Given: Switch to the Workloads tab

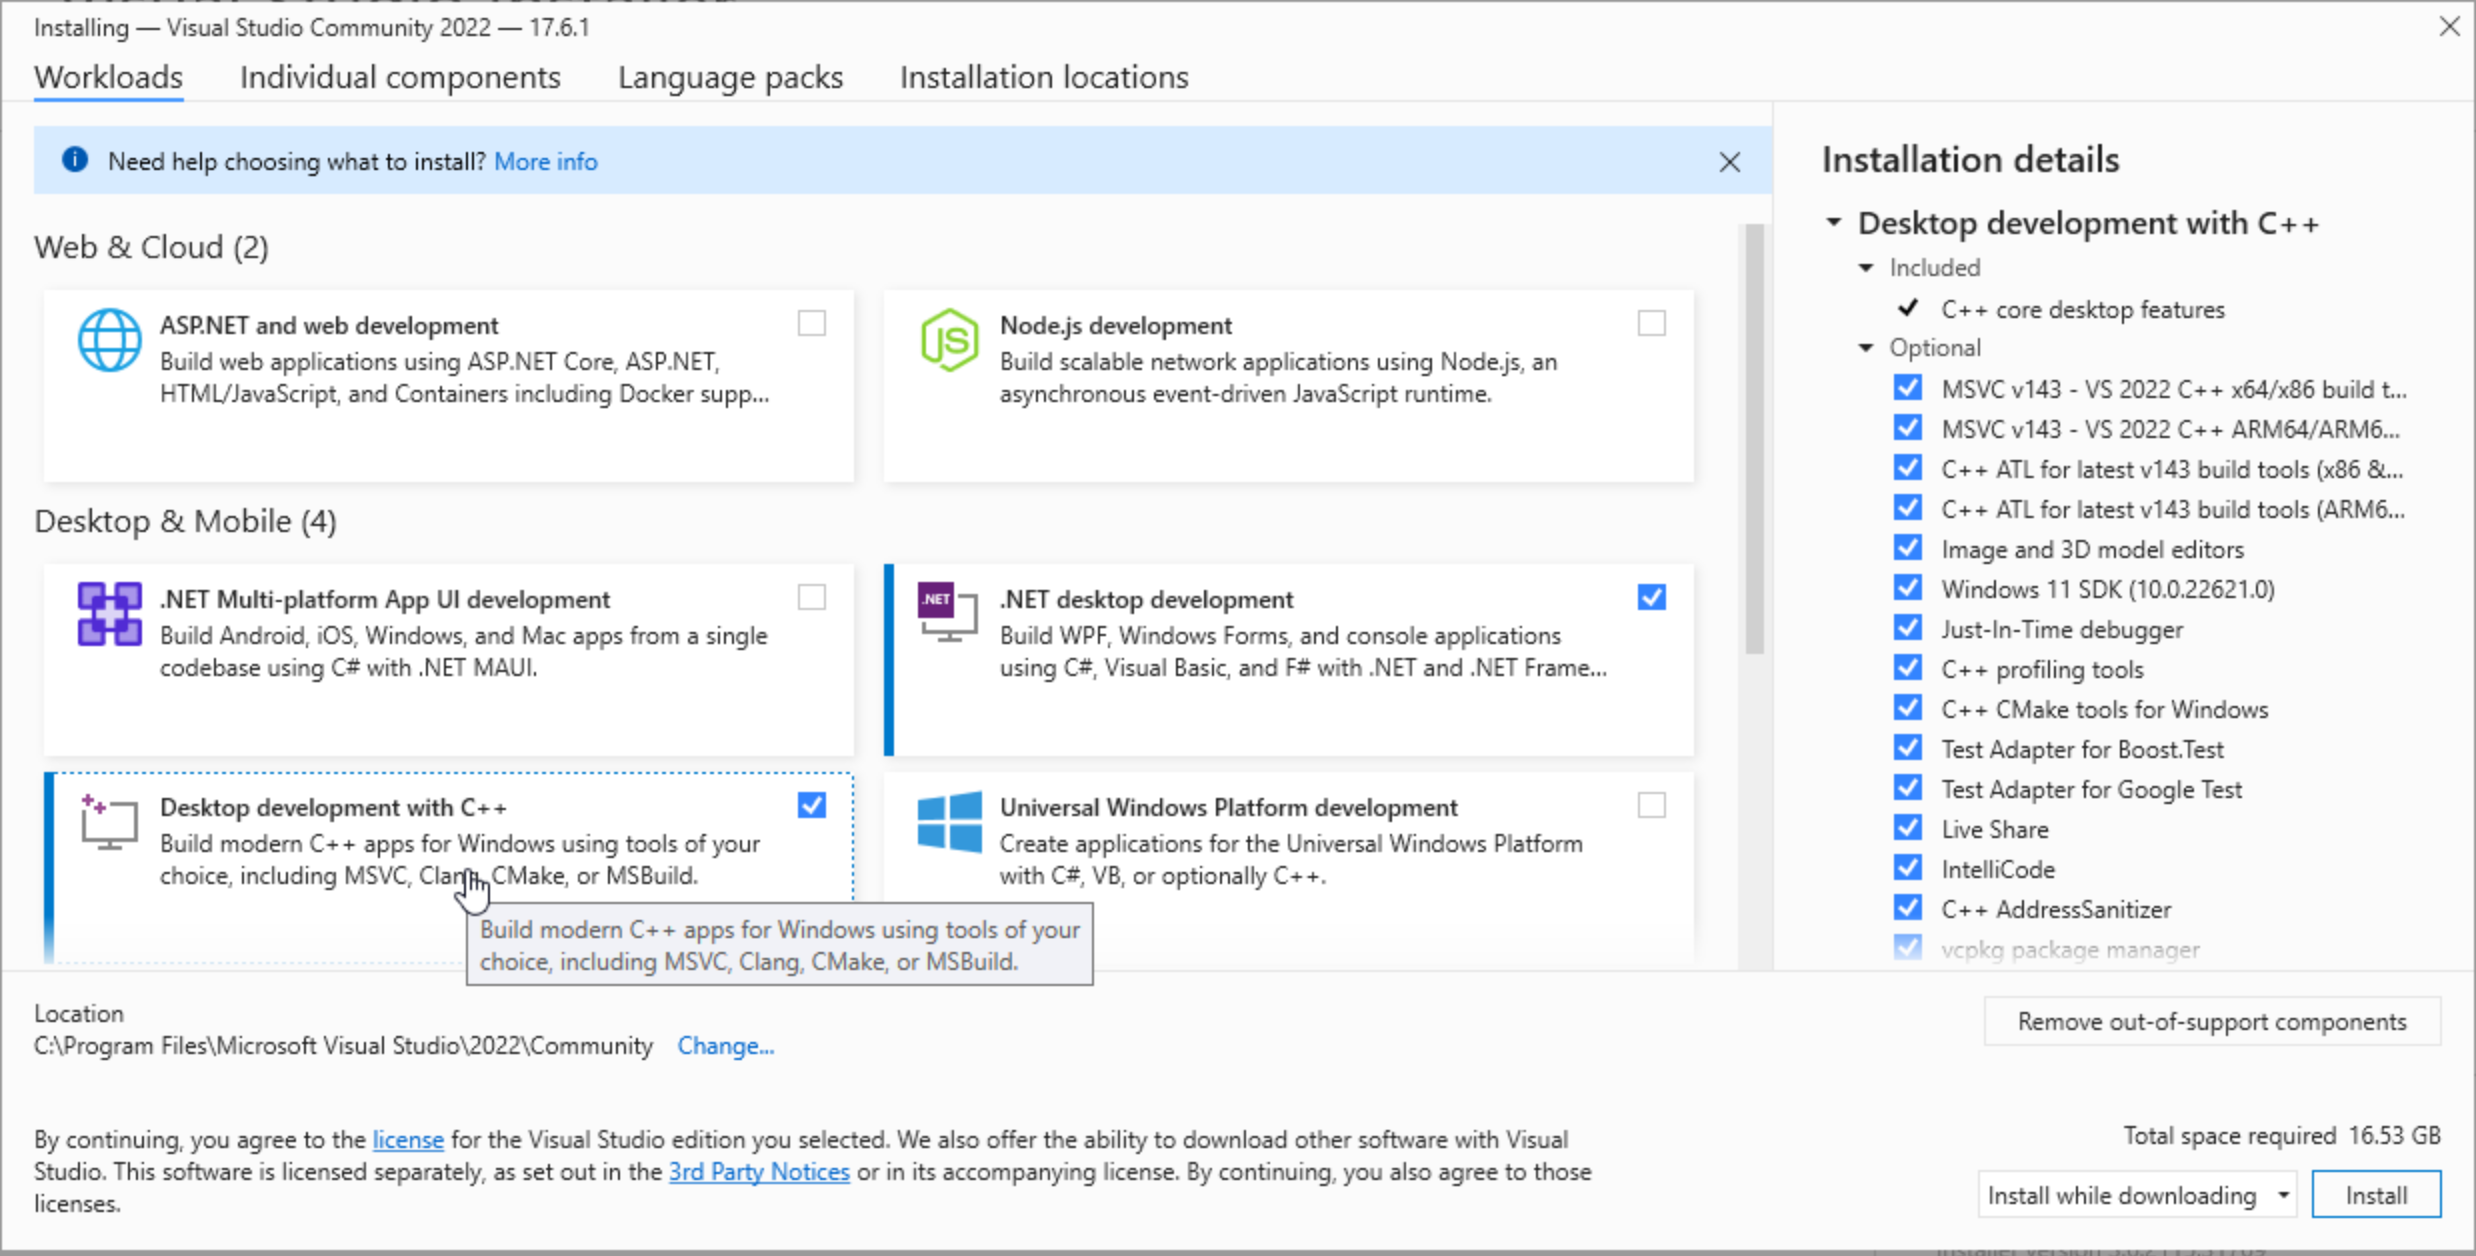Looking at the screenshot, I should (108, 77).
